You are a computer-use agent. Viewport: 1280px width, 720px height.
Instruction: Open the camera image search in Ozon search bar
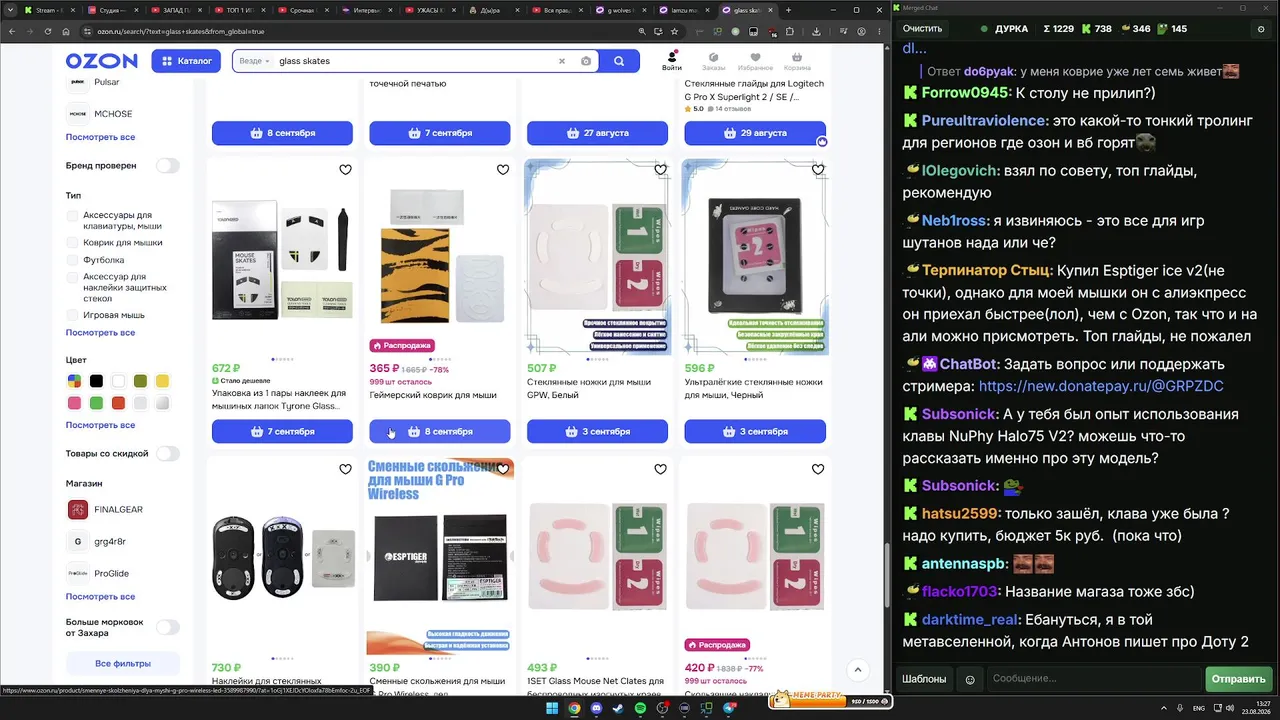pos(586,61)
